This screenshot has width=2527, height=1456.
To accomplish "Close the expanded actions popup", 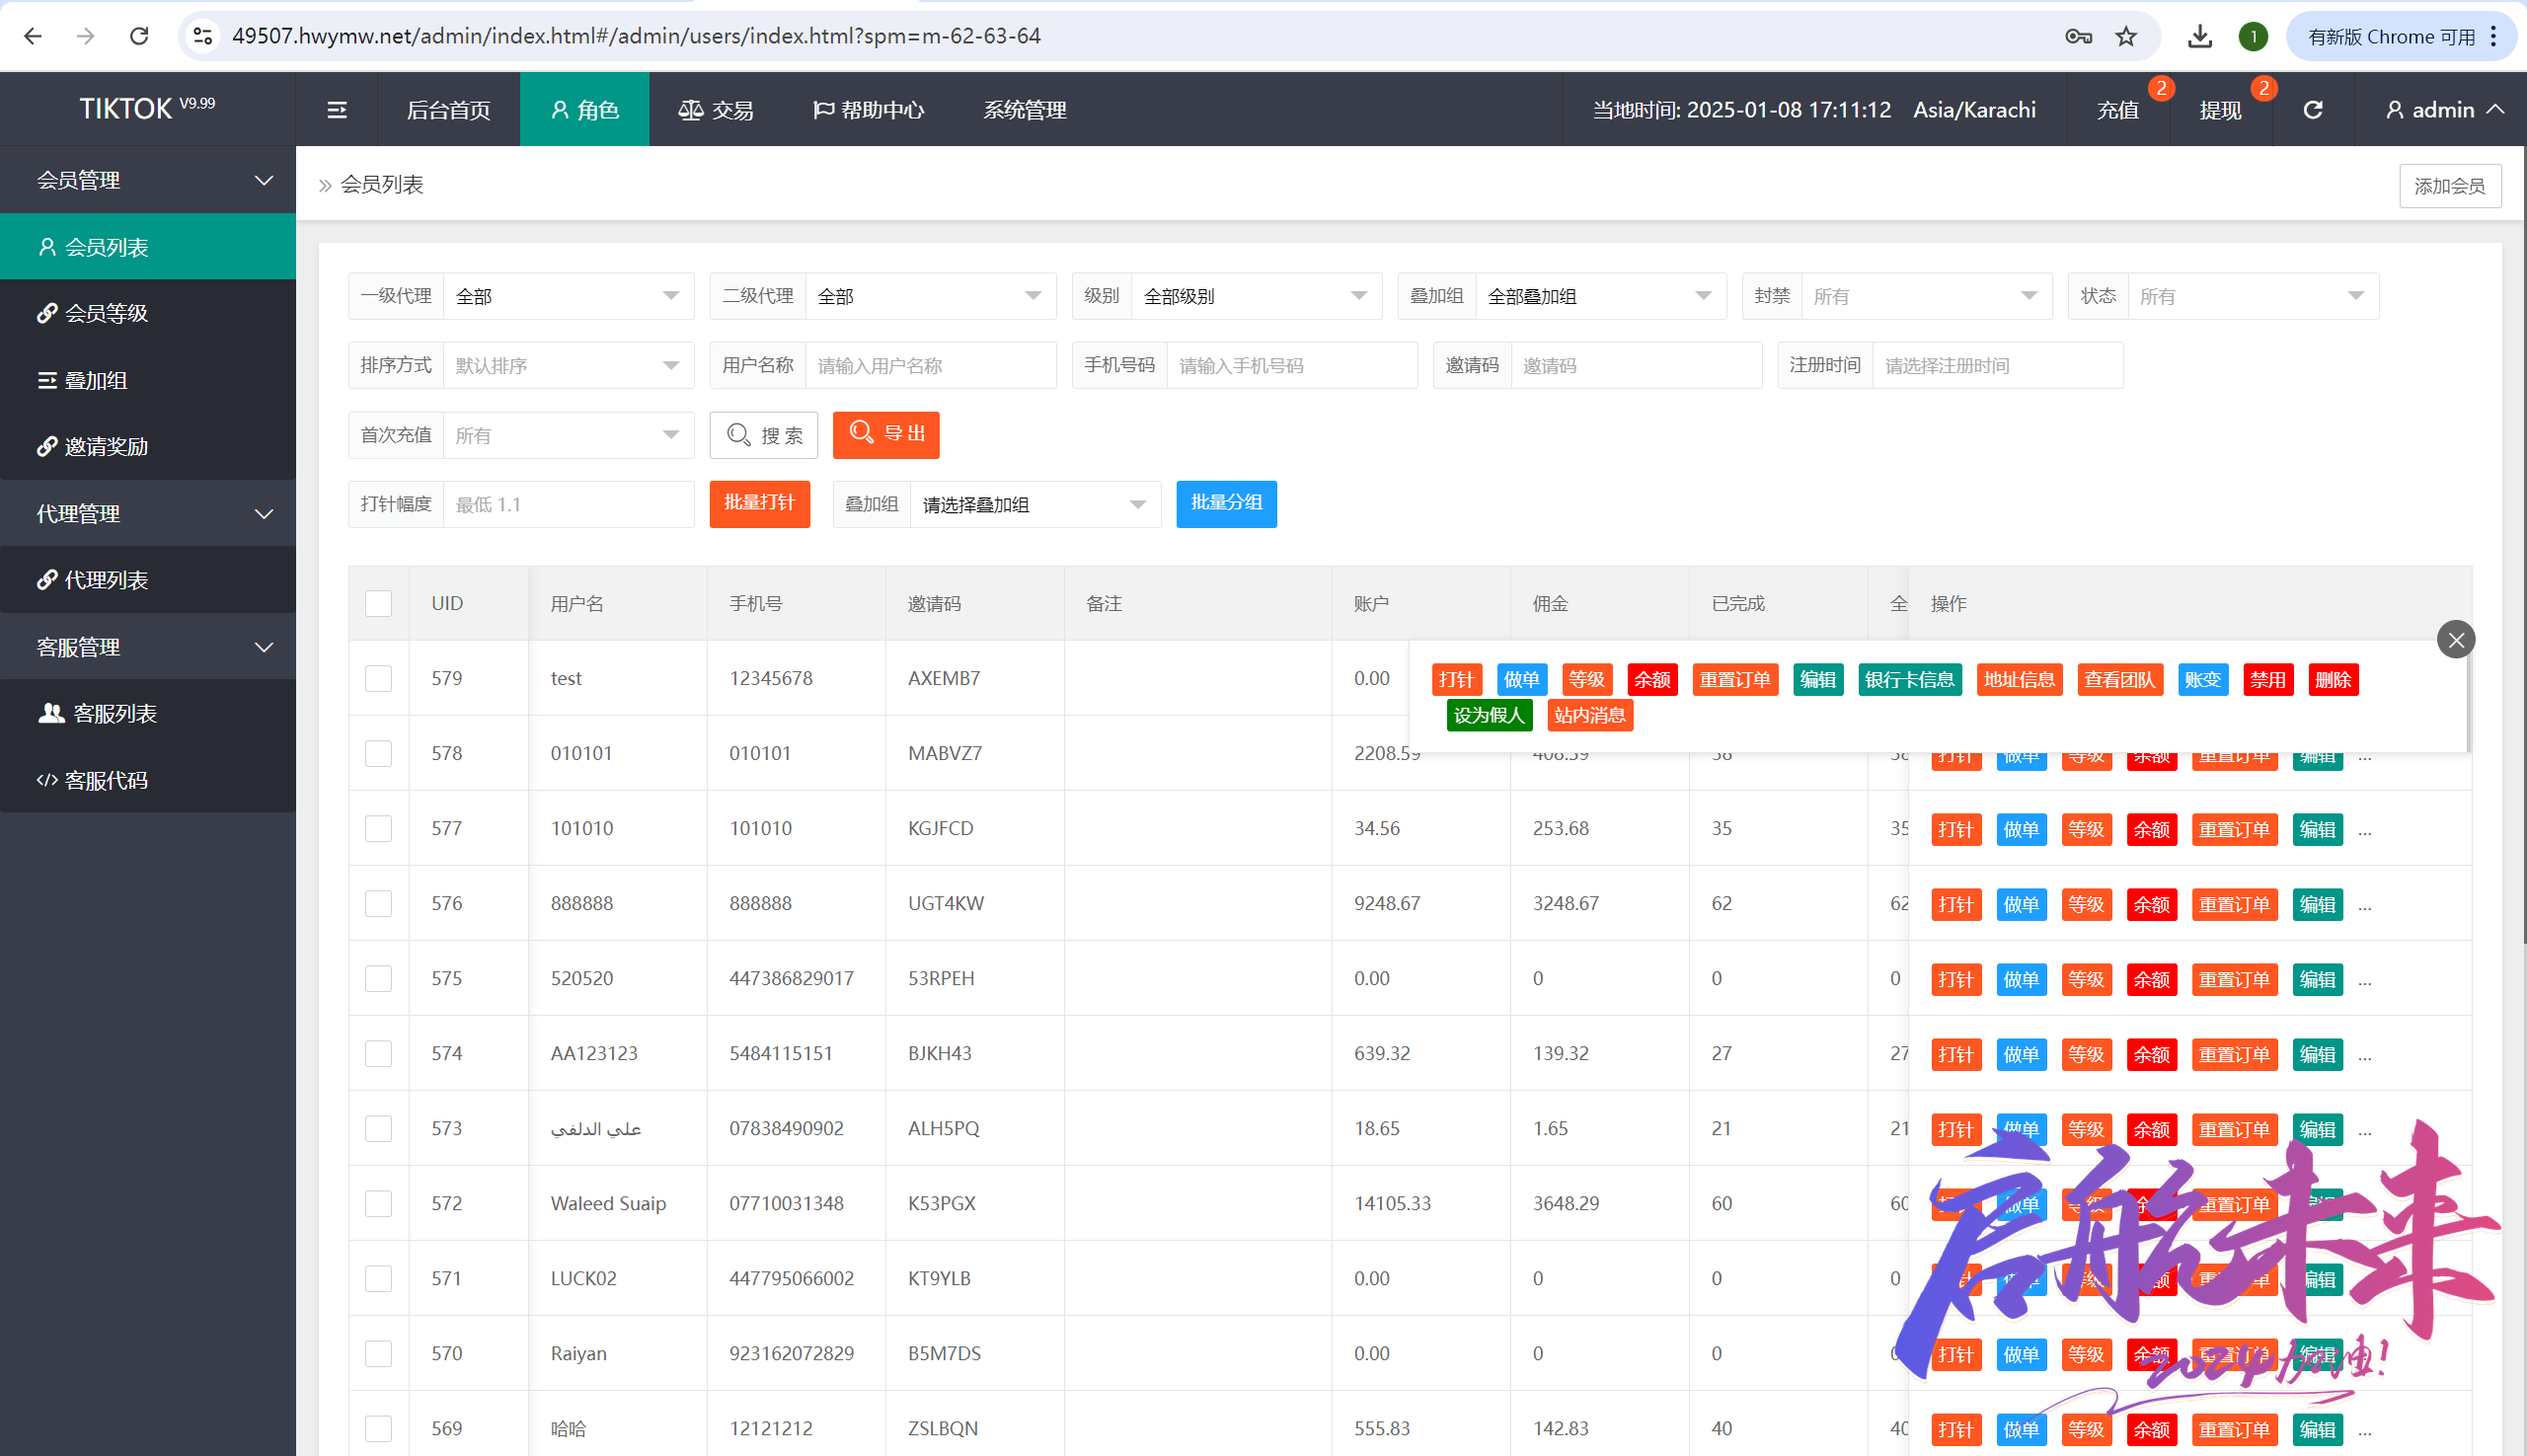I will pyautogui.click(x=2456, y=640).
